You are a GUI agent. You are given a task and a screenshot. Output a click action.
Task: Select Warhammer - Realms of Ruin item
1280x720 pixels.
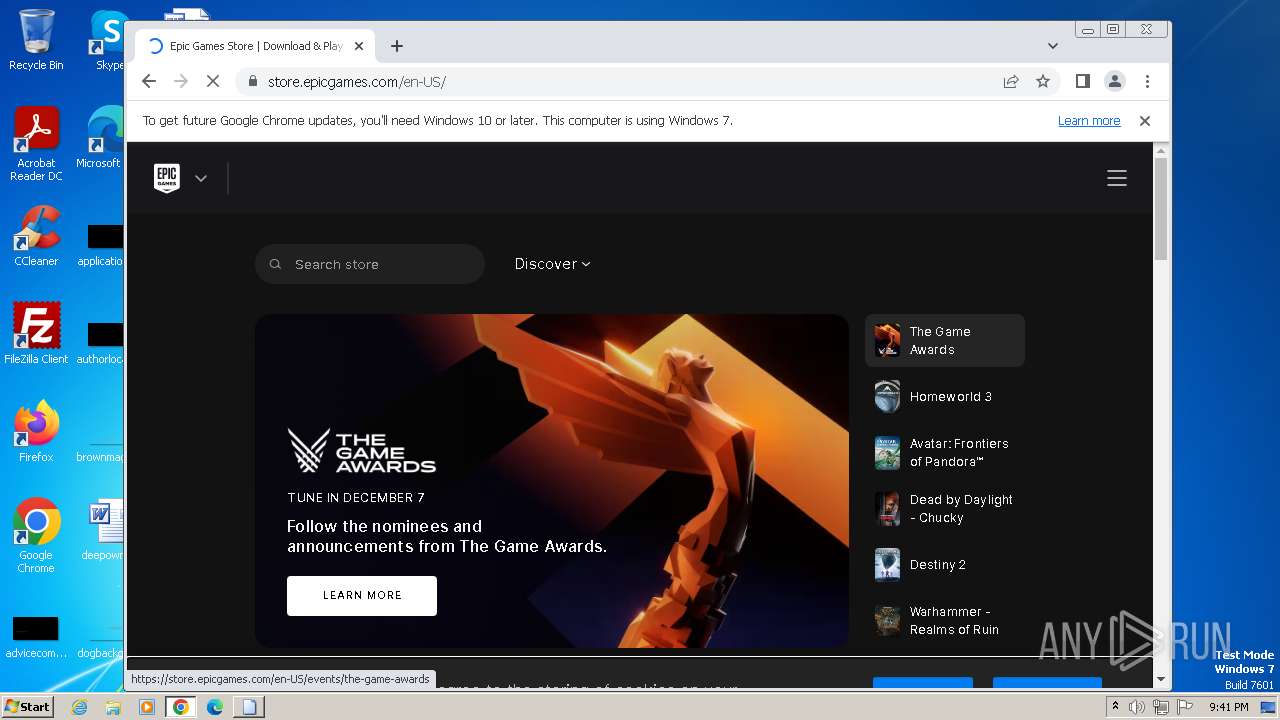pyautogui.click(x=945, y=620)
